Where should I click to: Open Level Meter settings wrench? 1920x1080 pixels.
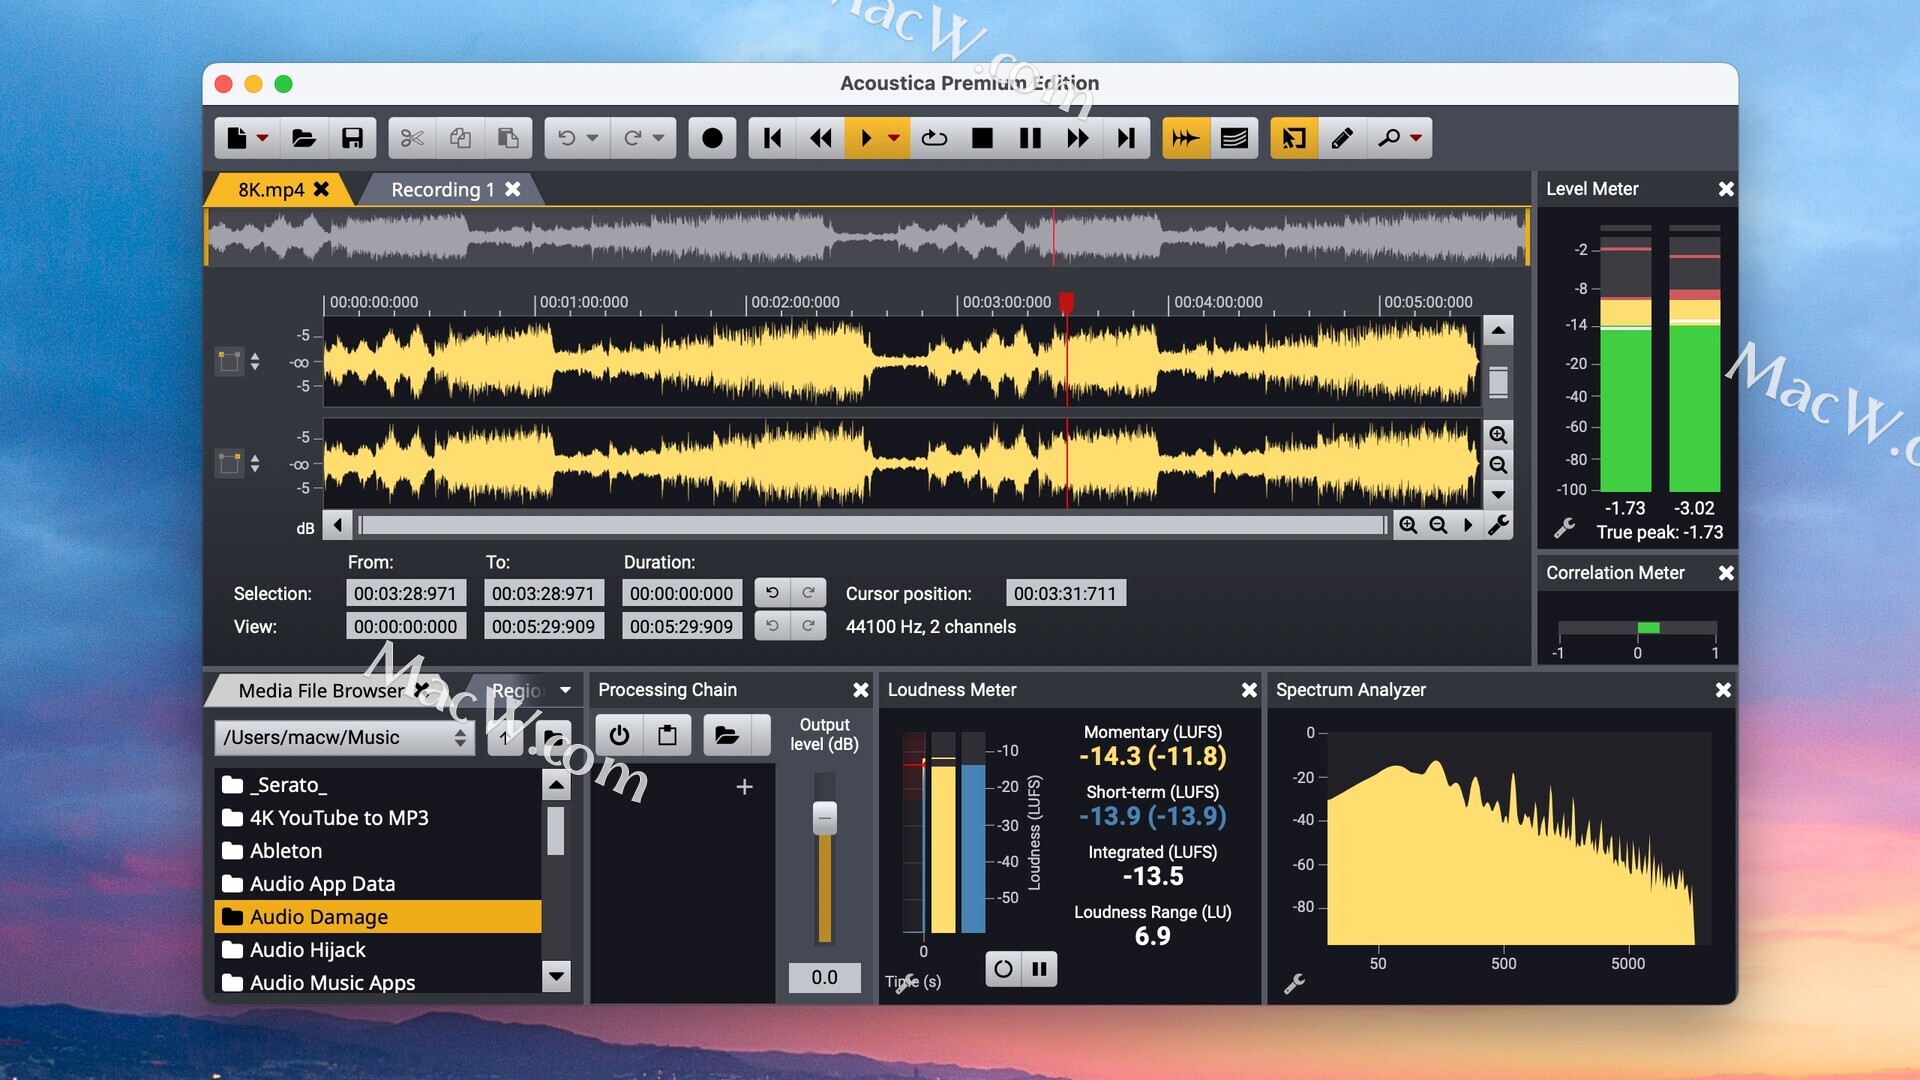1564,527
